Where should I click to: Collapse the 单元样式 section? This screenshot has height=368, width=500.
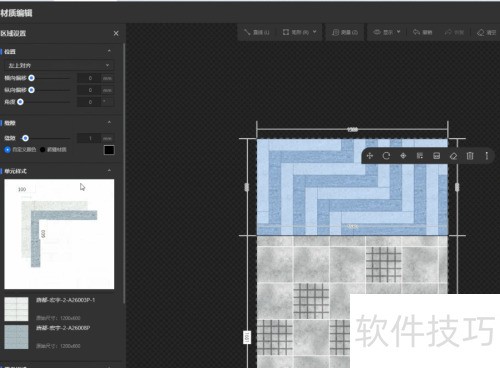pyautogui.click(x=109, y=170)
